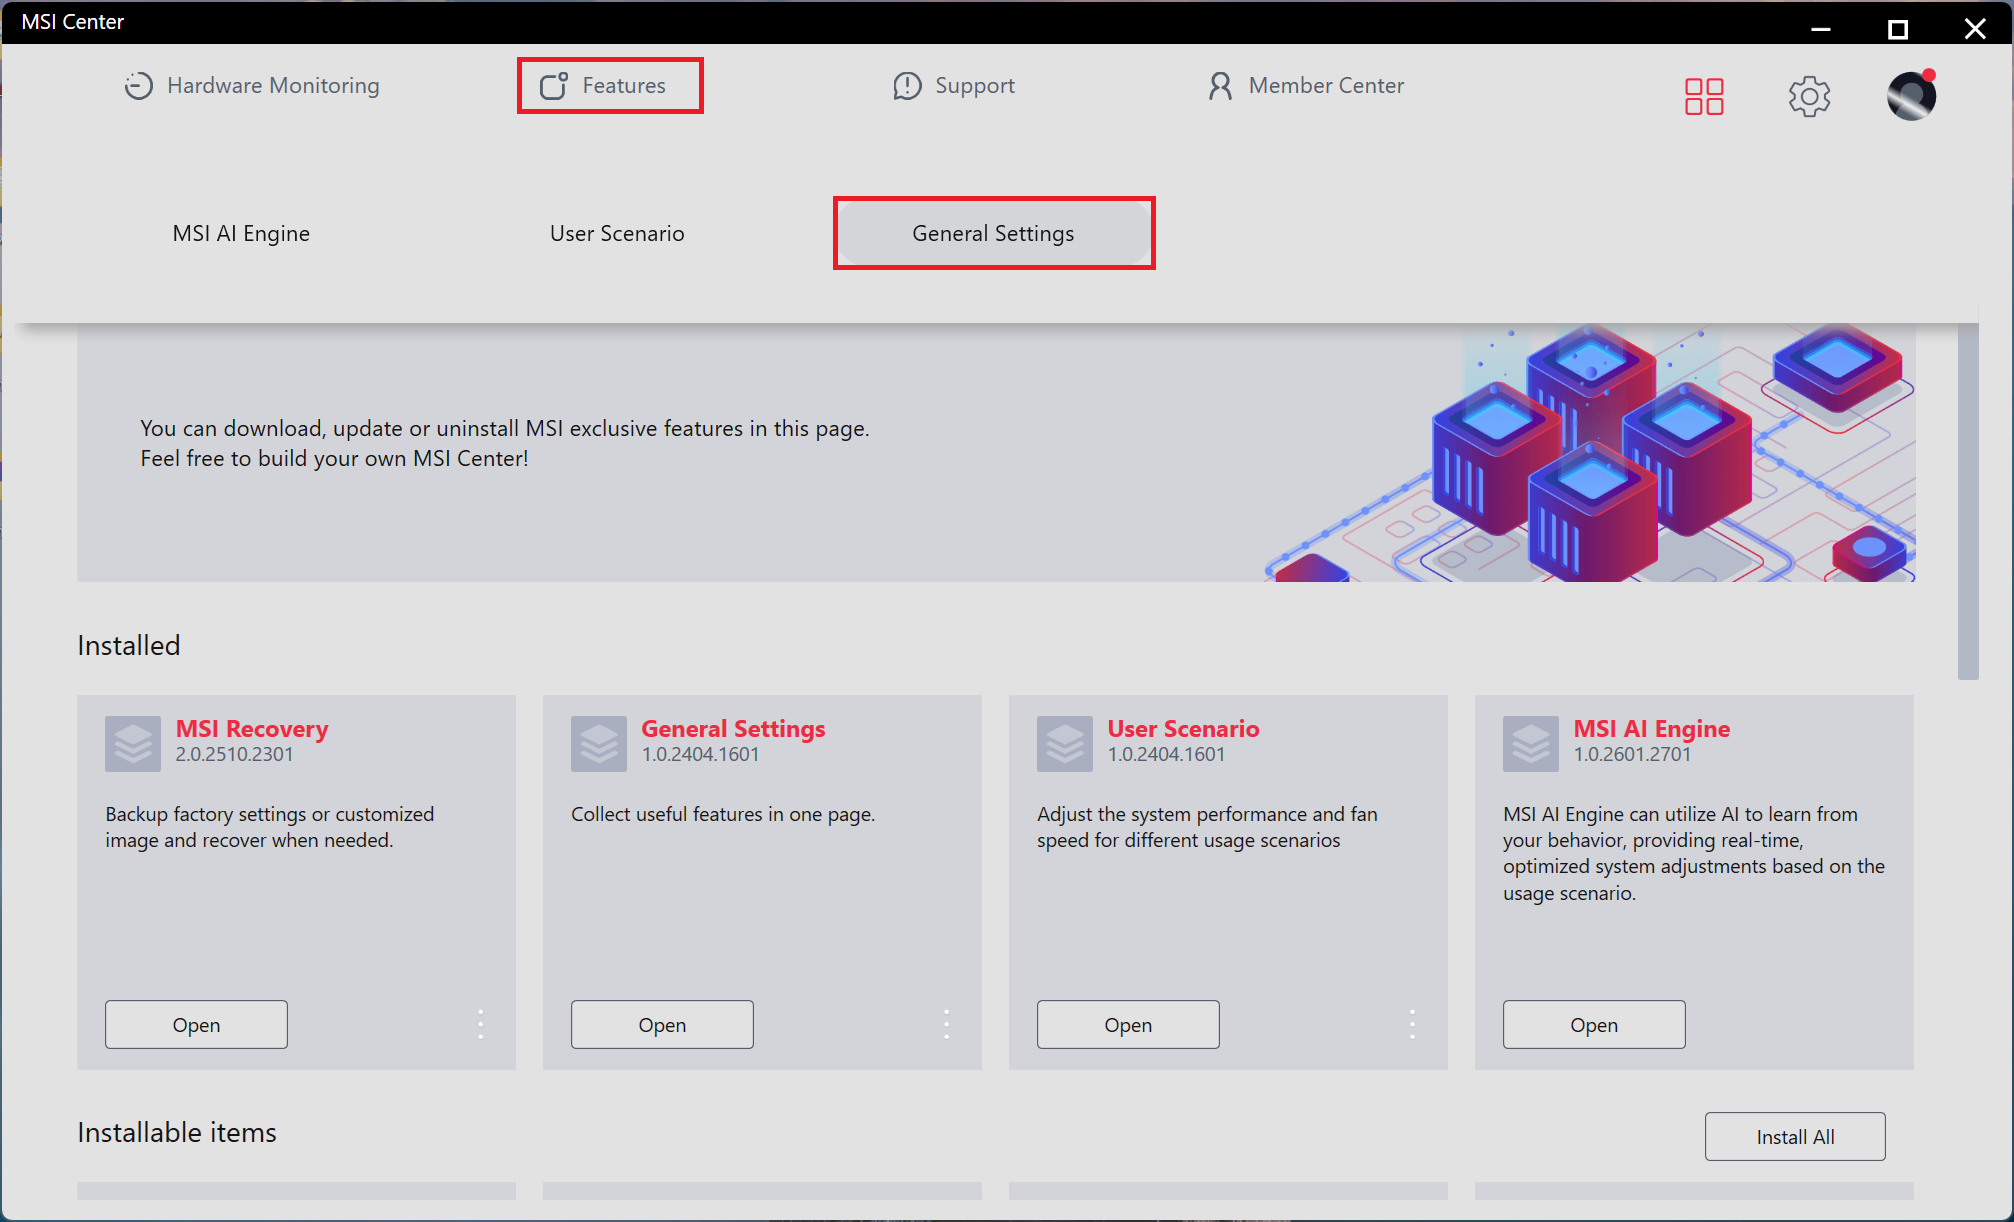Click "Collect useful features in one page." text
The width and height of the screenshot is (2014, 1222).
(723, 814)
